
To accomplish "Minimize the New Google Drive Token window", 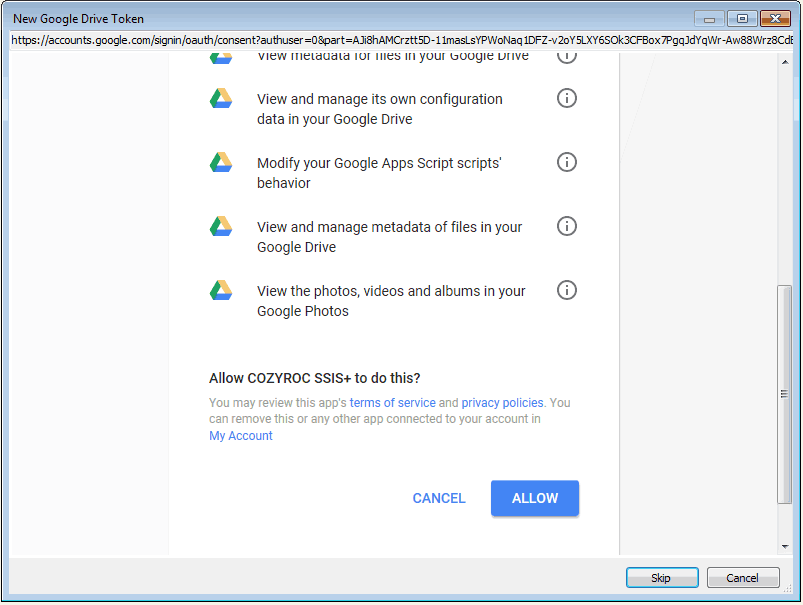I will click(709, 19).
